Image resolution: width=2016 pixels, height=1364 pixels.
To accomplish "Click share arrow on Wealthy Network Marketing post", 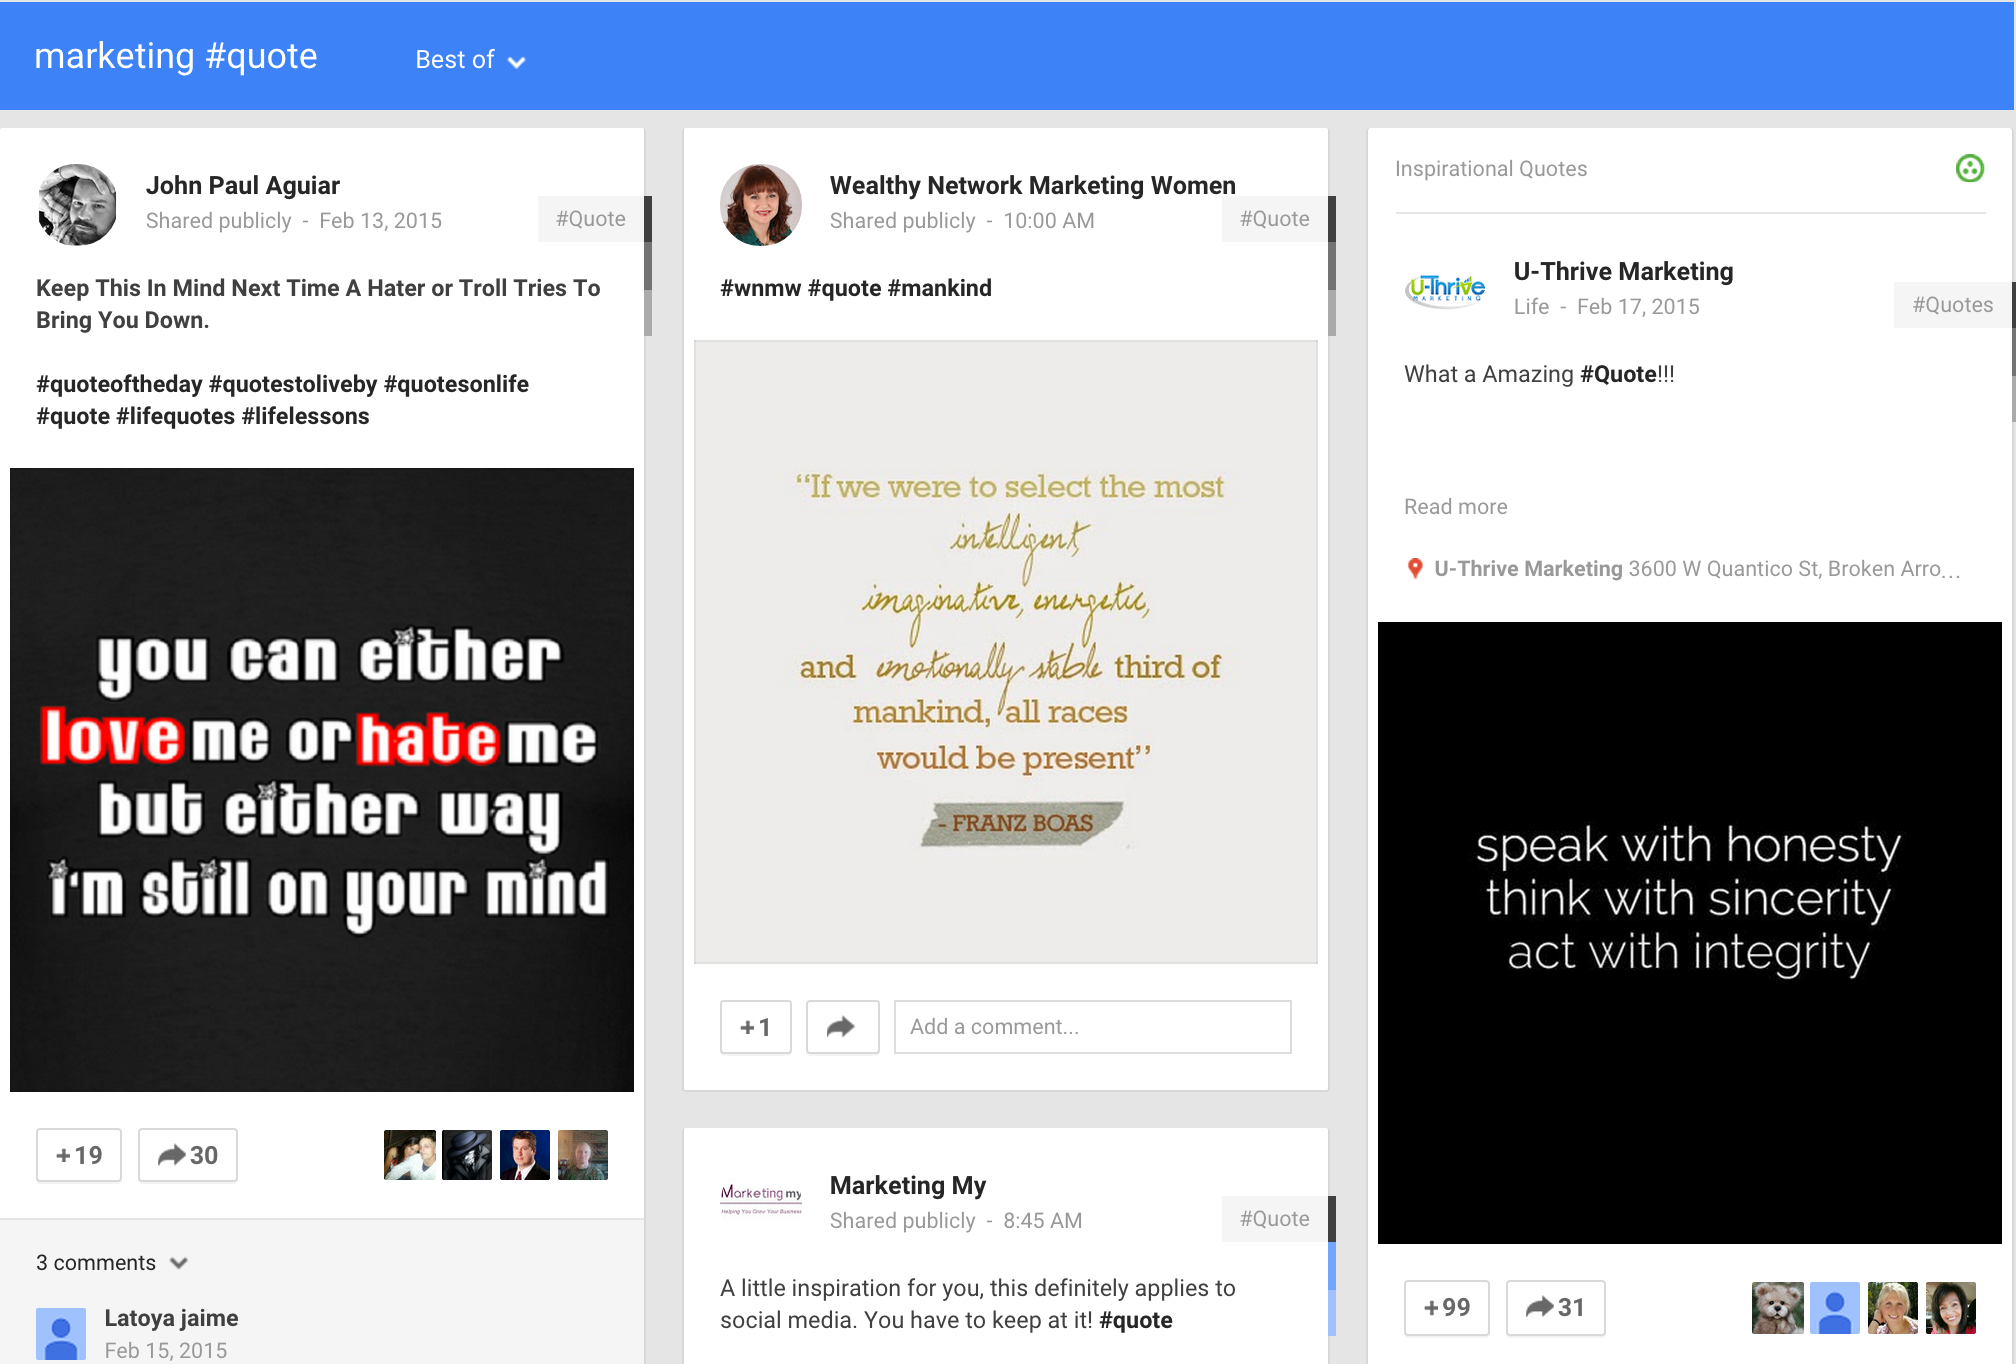I will click(x=842, y=1027).
